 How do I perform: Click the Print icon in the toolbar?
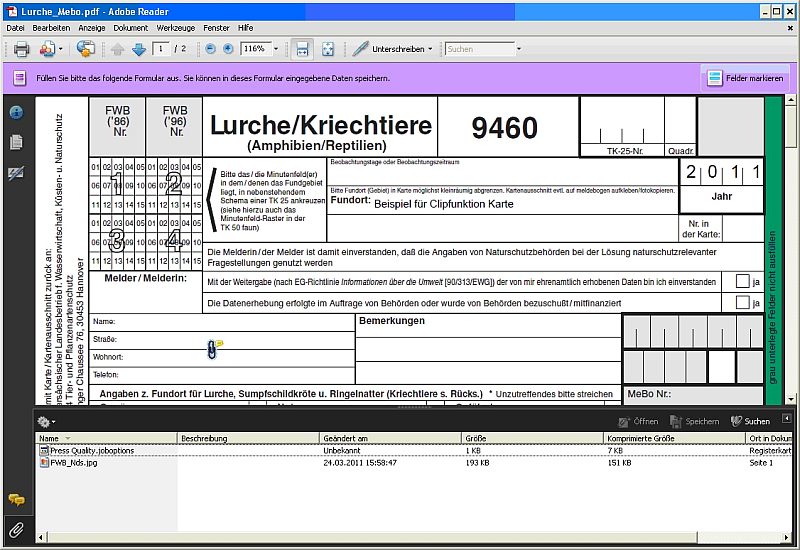21,48
